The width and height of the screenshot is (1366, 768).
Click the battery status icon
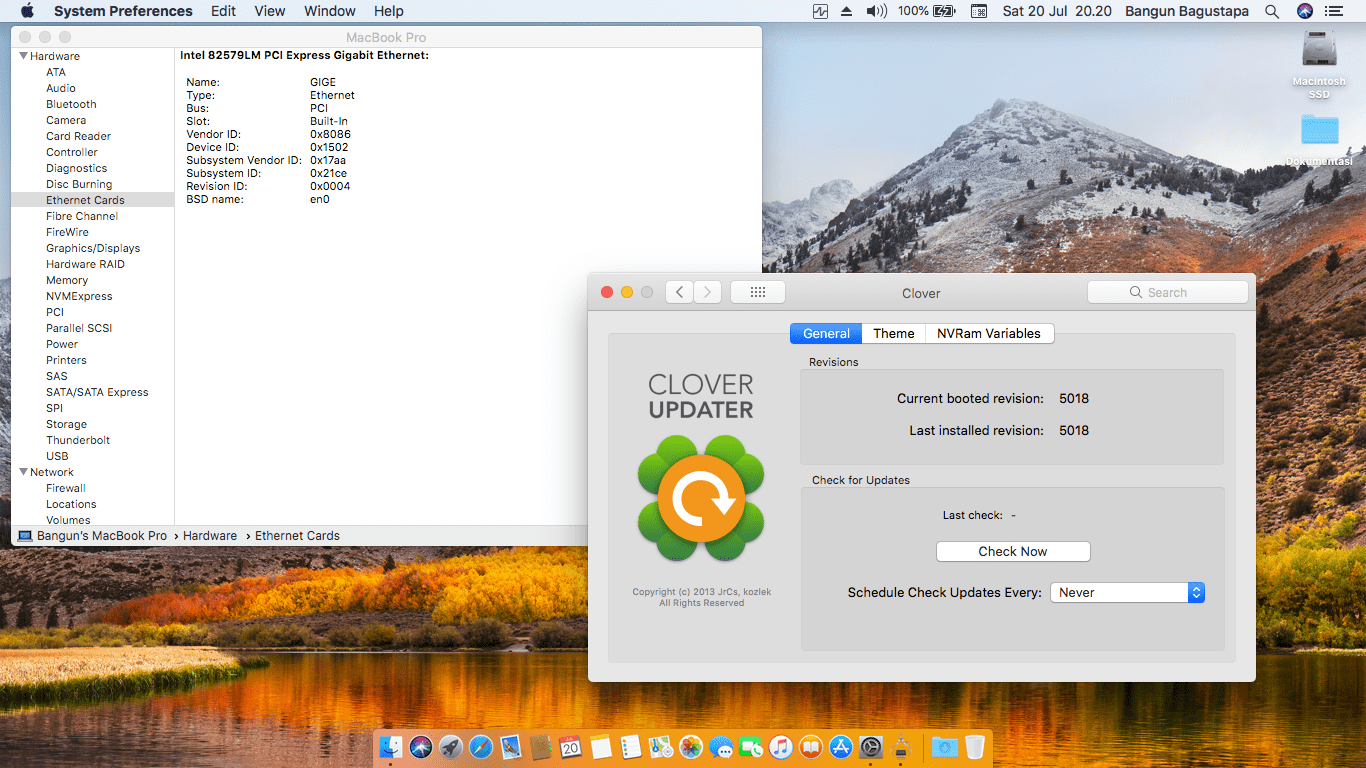point(944,11)
